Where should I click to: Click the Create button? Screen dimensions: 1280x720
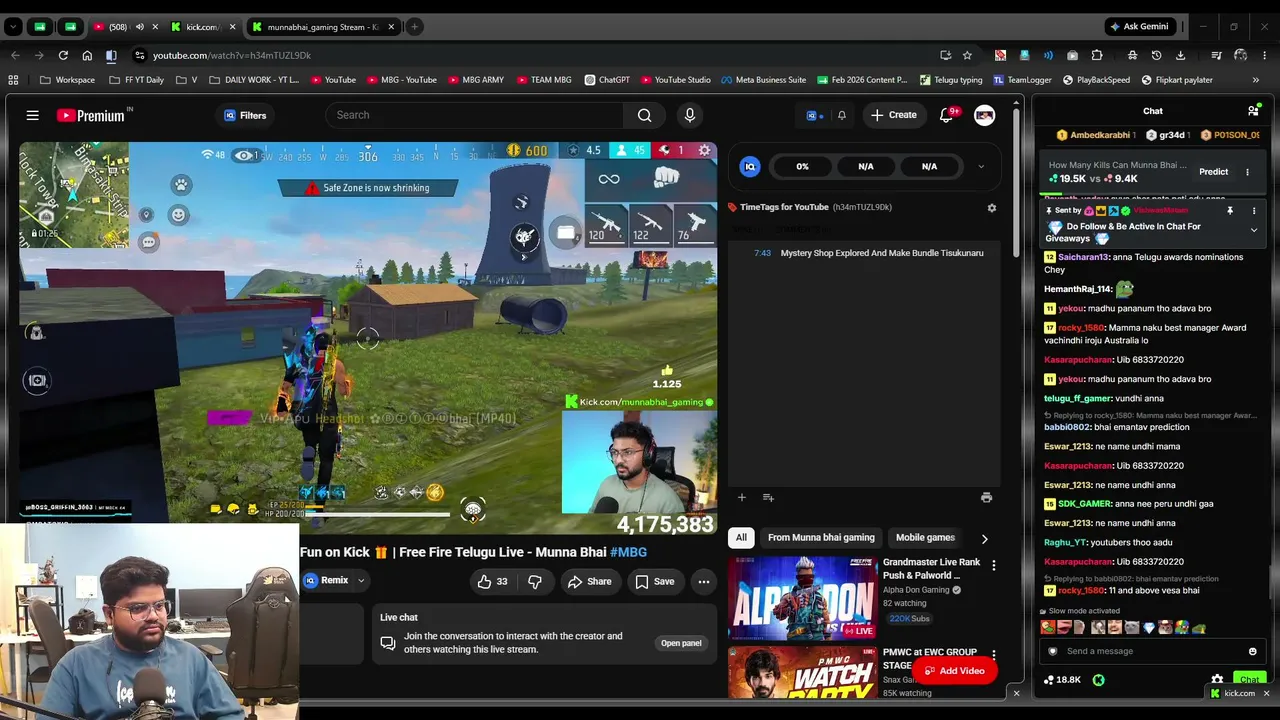[x=893, y=115]
